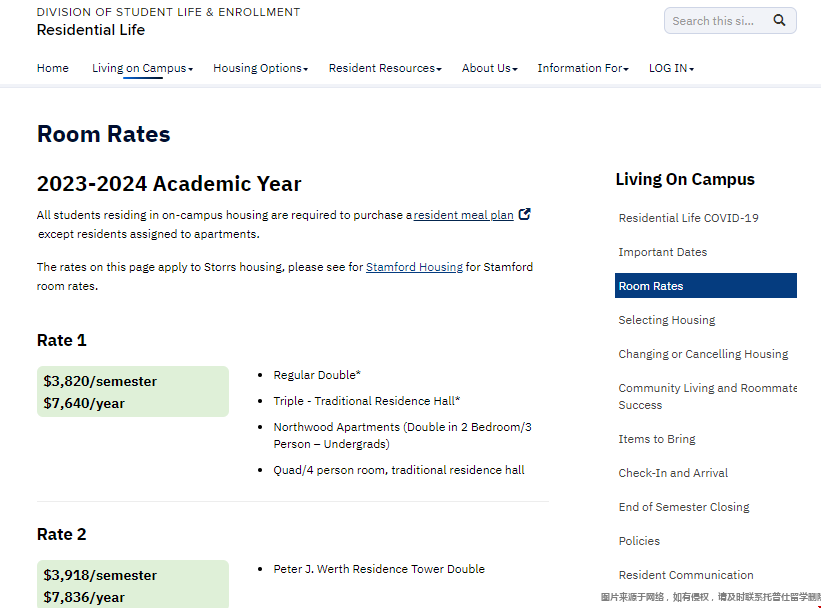Screen dimensions: 821x608
Task: Open the About Us dropdown menu
Action: click(489, 68)
